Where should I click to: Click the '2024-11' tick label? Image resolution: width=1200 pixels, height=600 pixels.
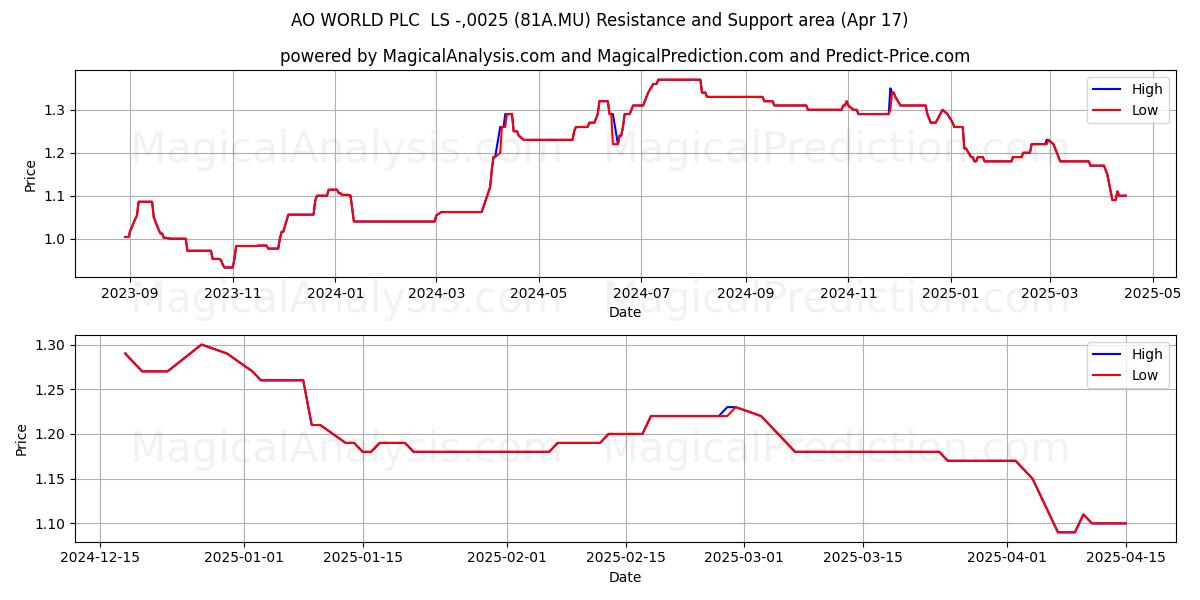click(x=848, y=293)
